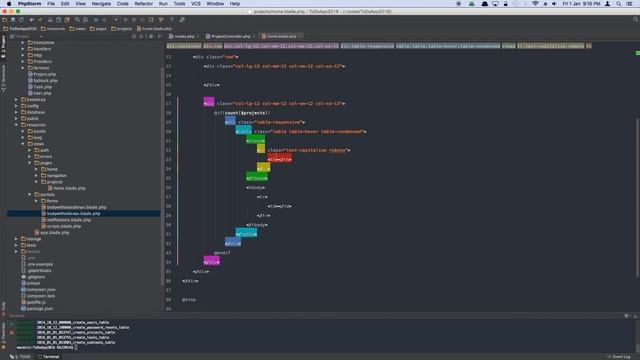640x360 pixels.
Task: Click the Project panel settings gear icon
Action: (x=151, y=36)
